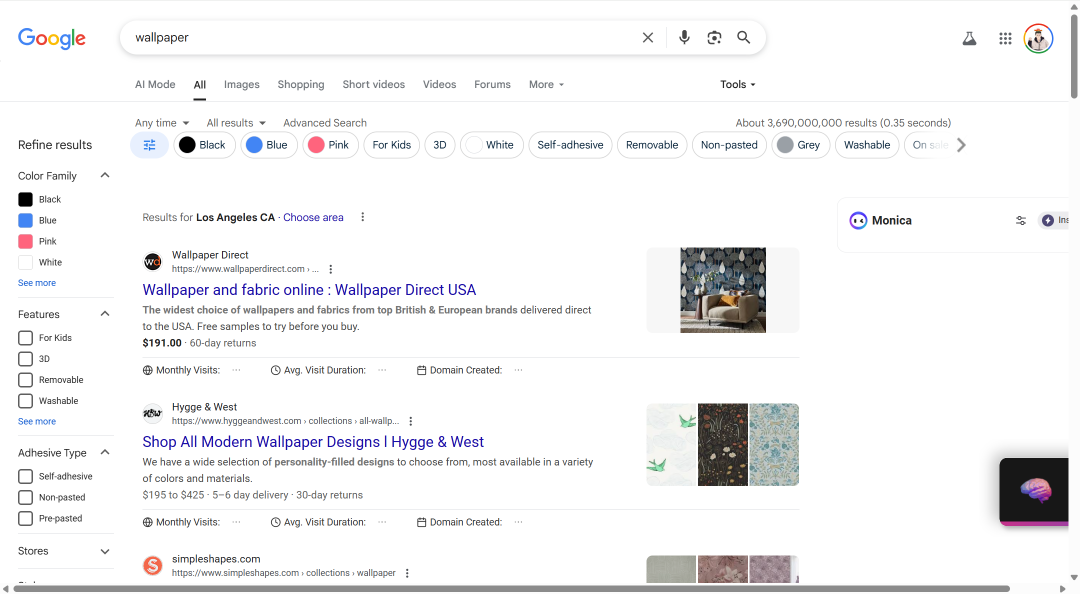Image resolution: width=1080 pixels, height=594 pixels.
Task: Click the Choose area link
Action: [x=313, y=217]
